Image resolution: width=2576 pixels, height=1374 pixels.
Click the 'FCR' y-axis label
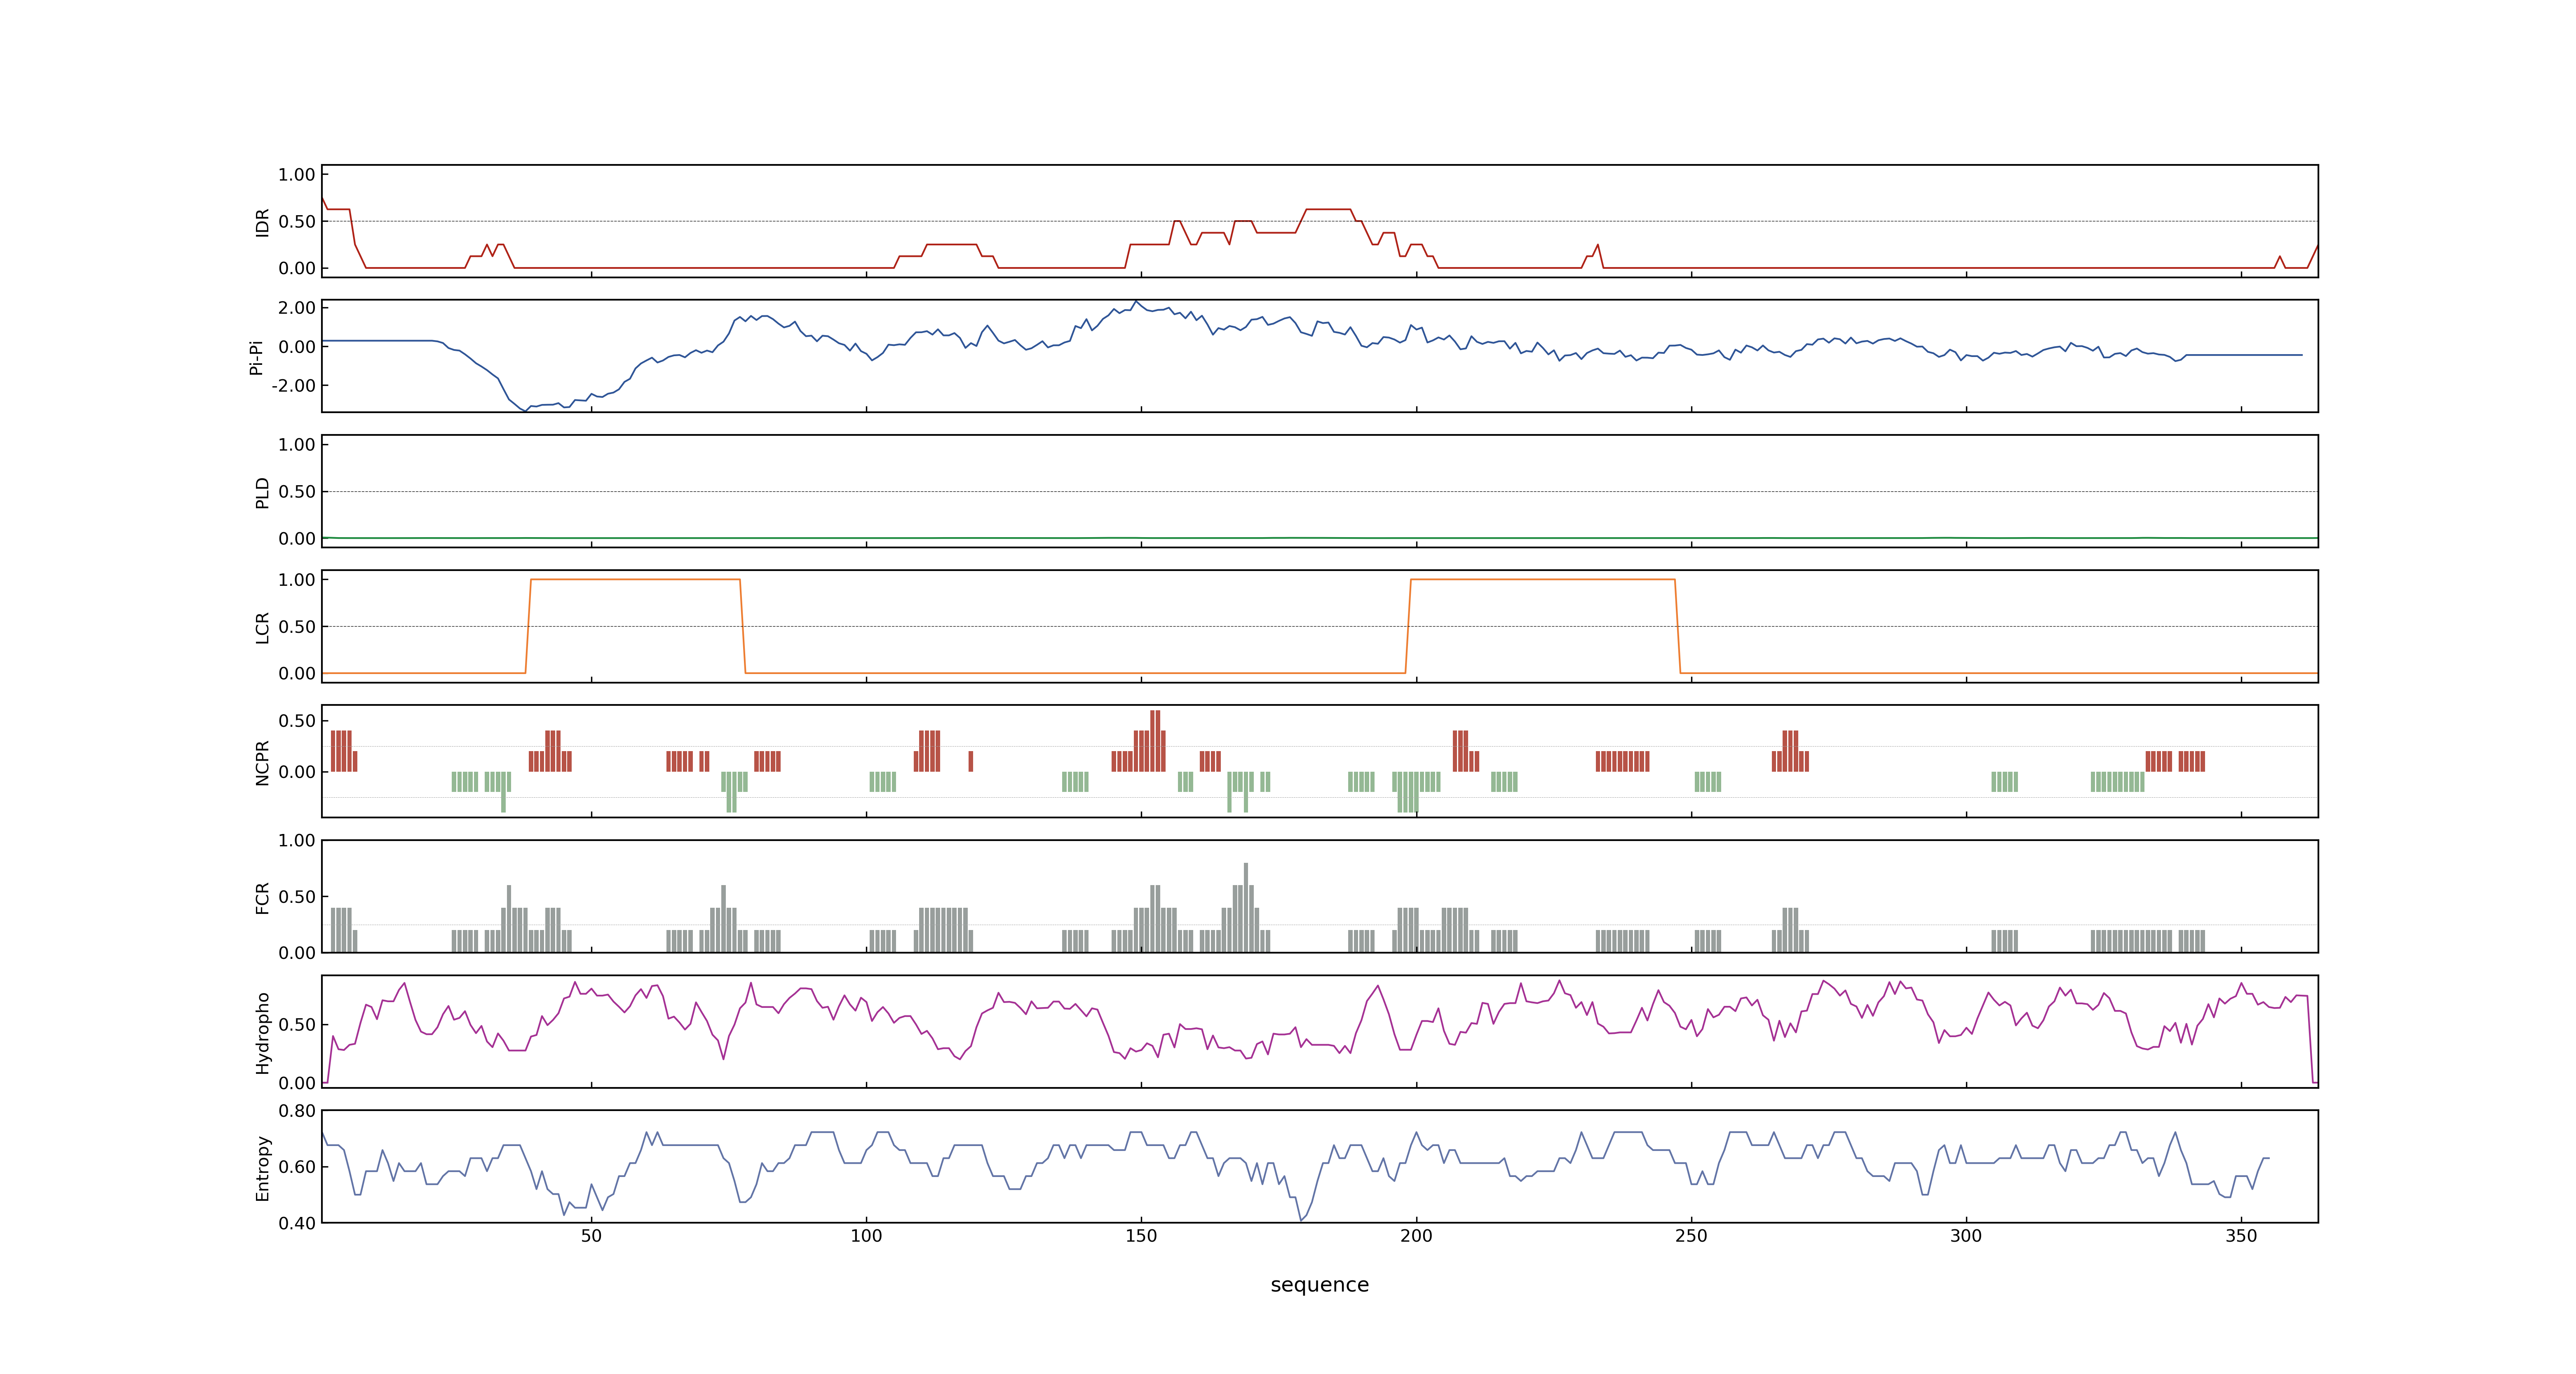click(x=263, y=897)
